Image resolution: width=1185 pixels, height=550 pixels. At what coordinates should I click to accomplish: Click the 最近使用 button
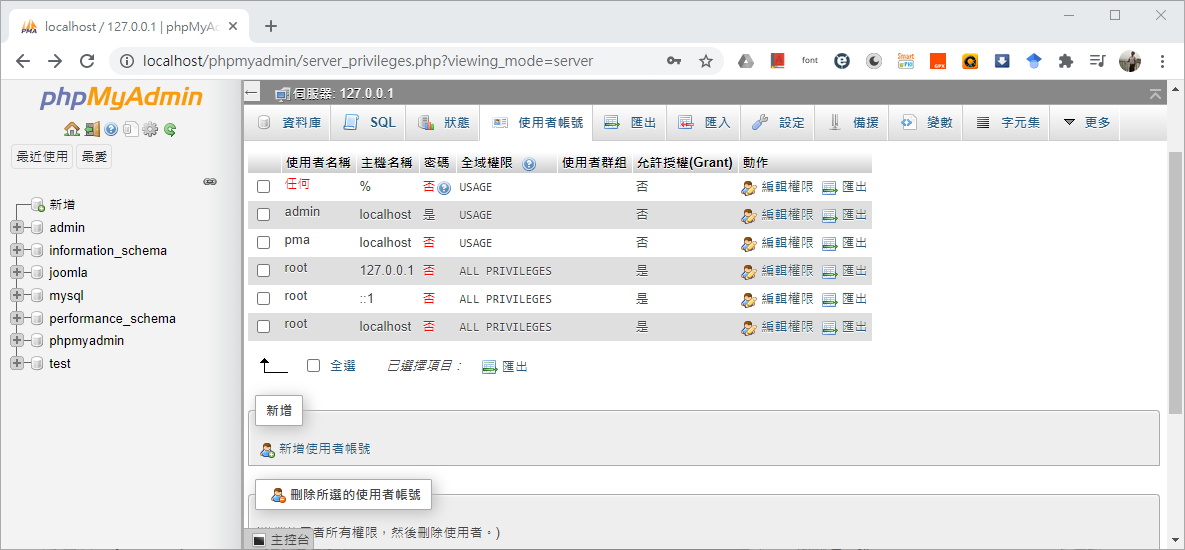click(x=42, y=156)
